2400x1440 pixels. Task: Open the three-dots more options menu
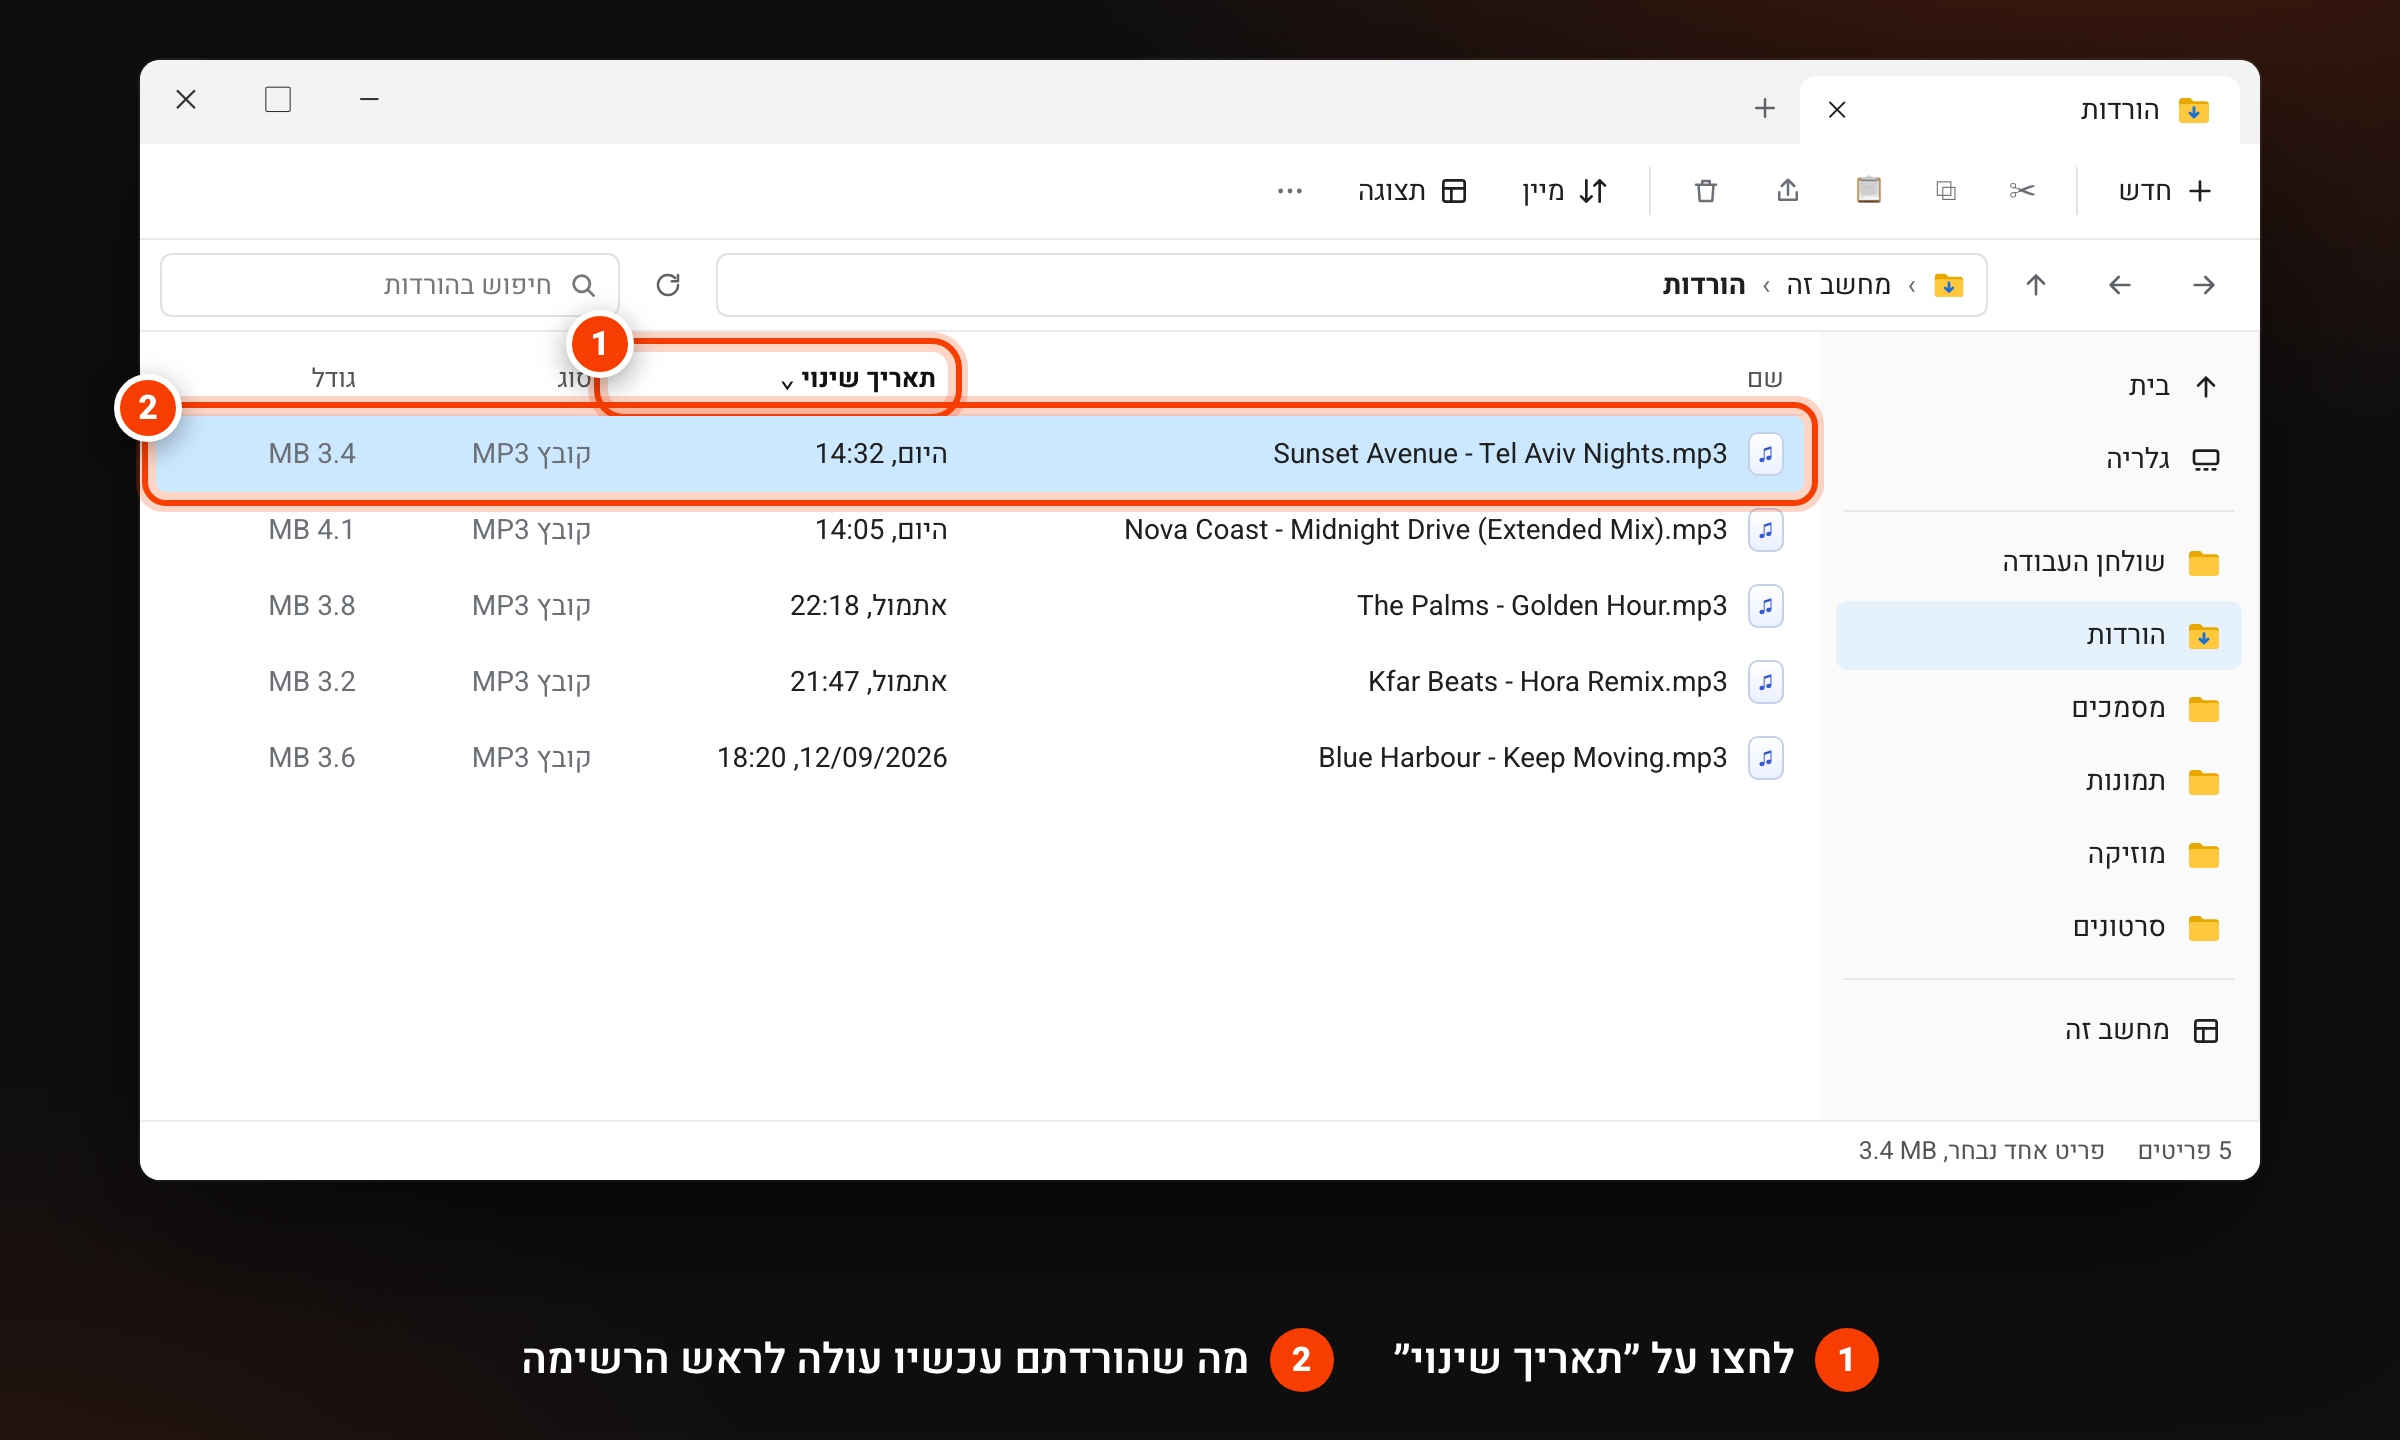[1290, 190]
